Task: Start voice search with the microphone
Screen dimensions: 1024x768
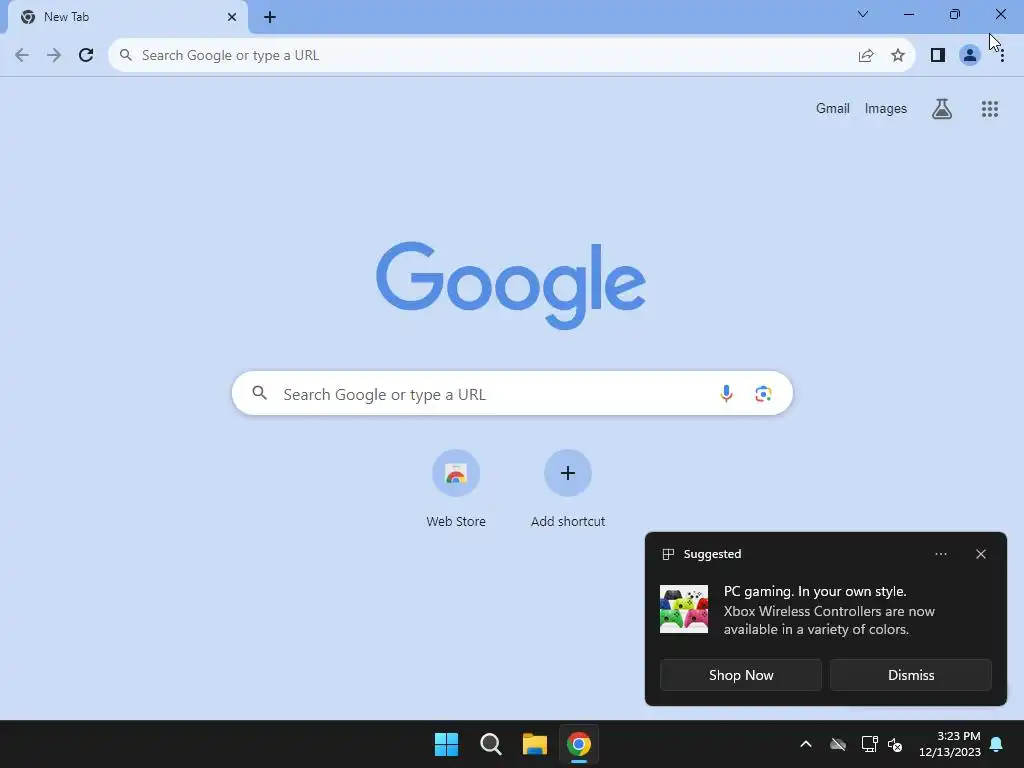Action: 726,393
